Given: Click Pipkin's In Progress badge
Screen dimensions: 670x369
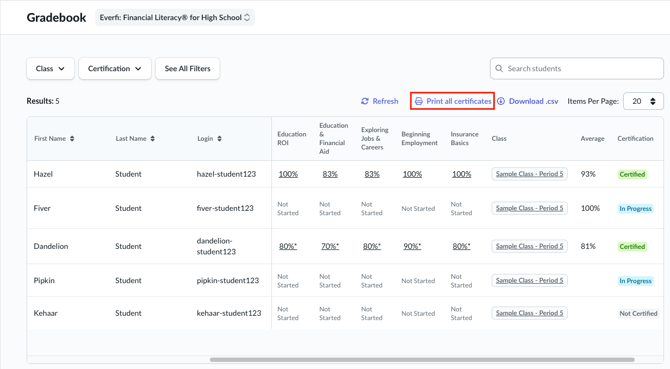Looking at the screenshot, I should click(x=635, y=281).
